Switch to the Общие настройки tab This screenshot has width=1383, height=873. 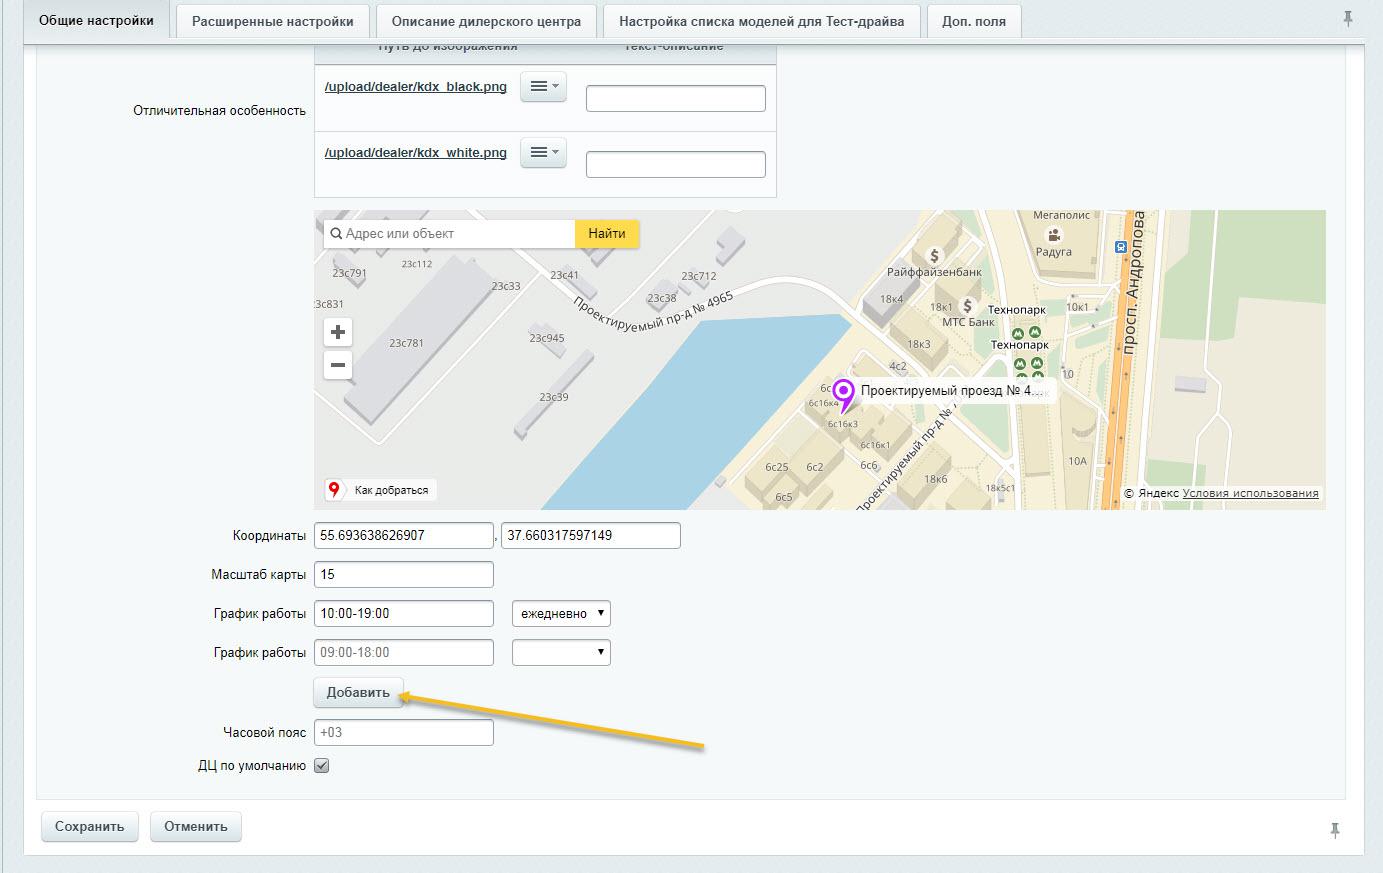coord(96,21)
